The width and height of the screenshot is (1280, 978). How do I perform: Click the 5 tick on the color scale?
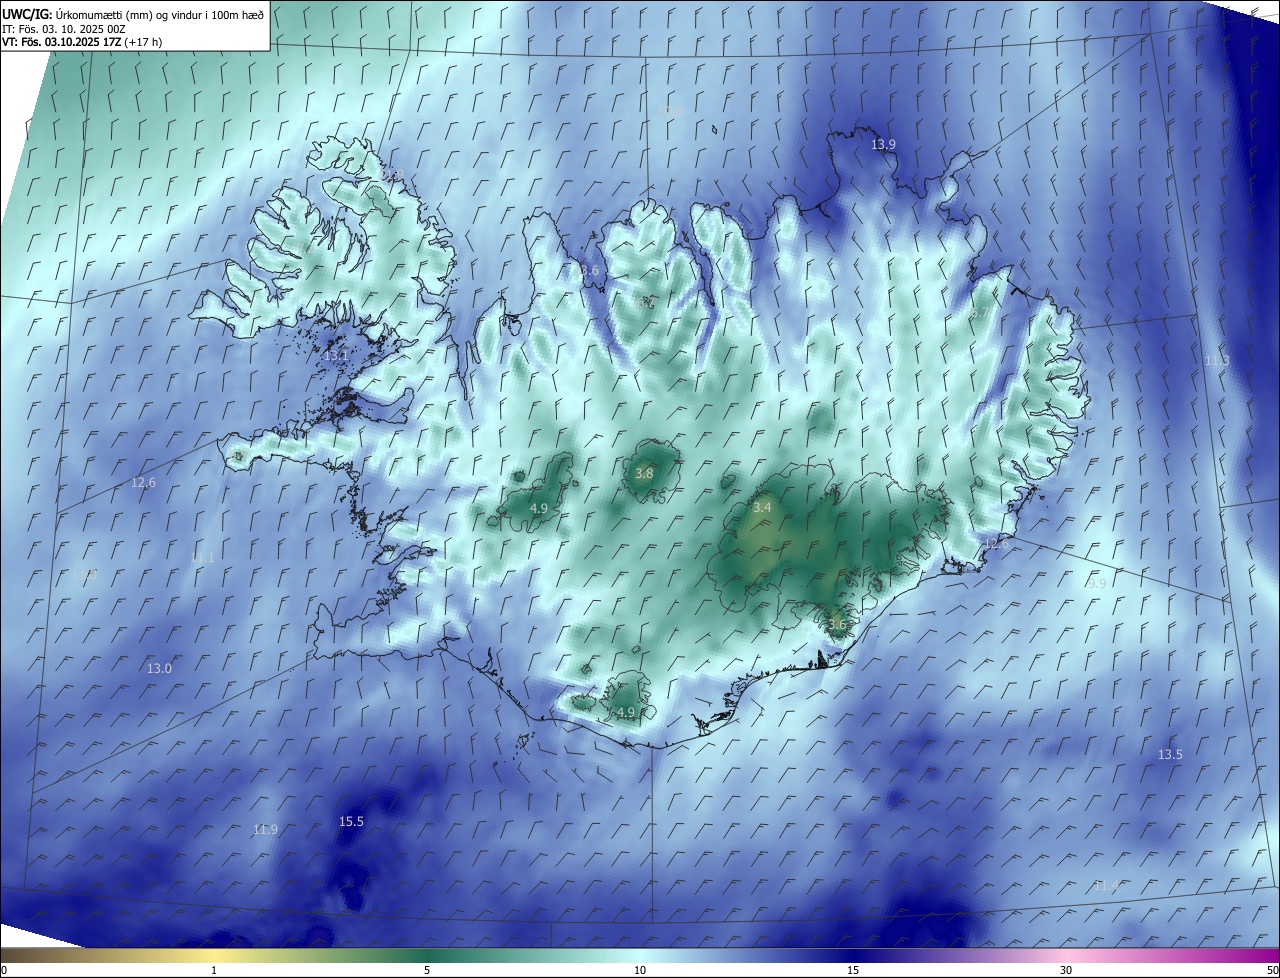(x=427, y=970)
